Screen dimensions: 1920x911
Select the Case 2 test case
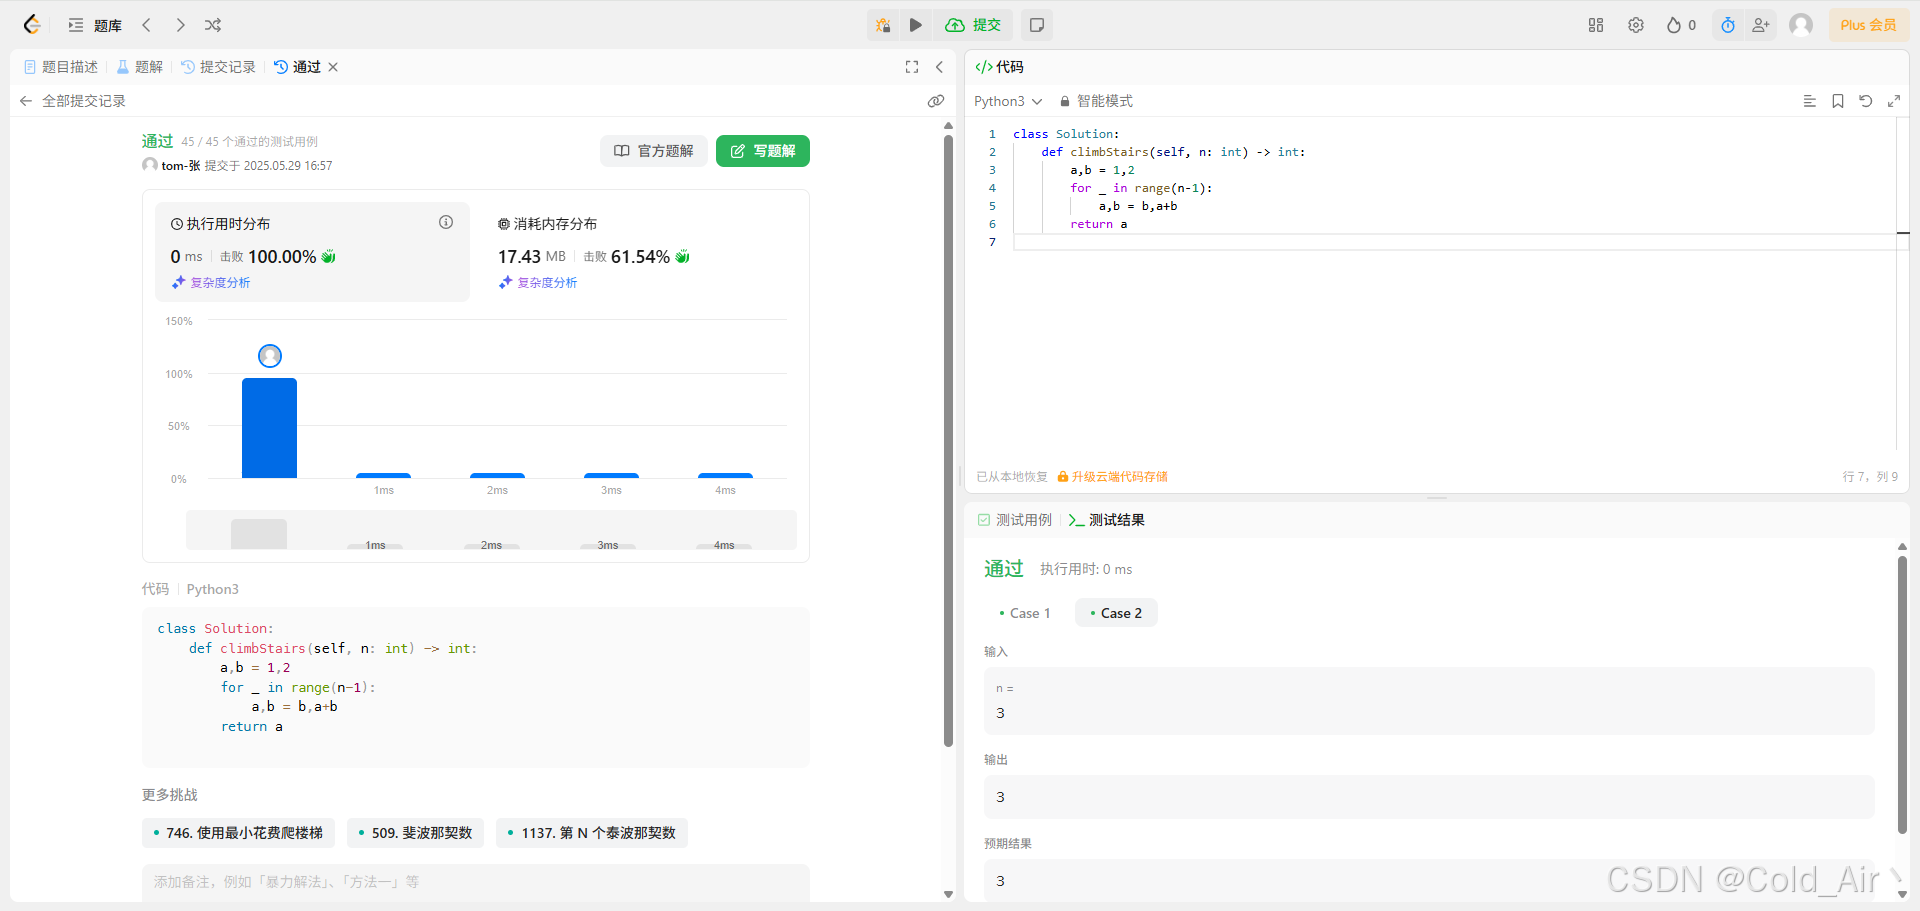pos(1116,613)
